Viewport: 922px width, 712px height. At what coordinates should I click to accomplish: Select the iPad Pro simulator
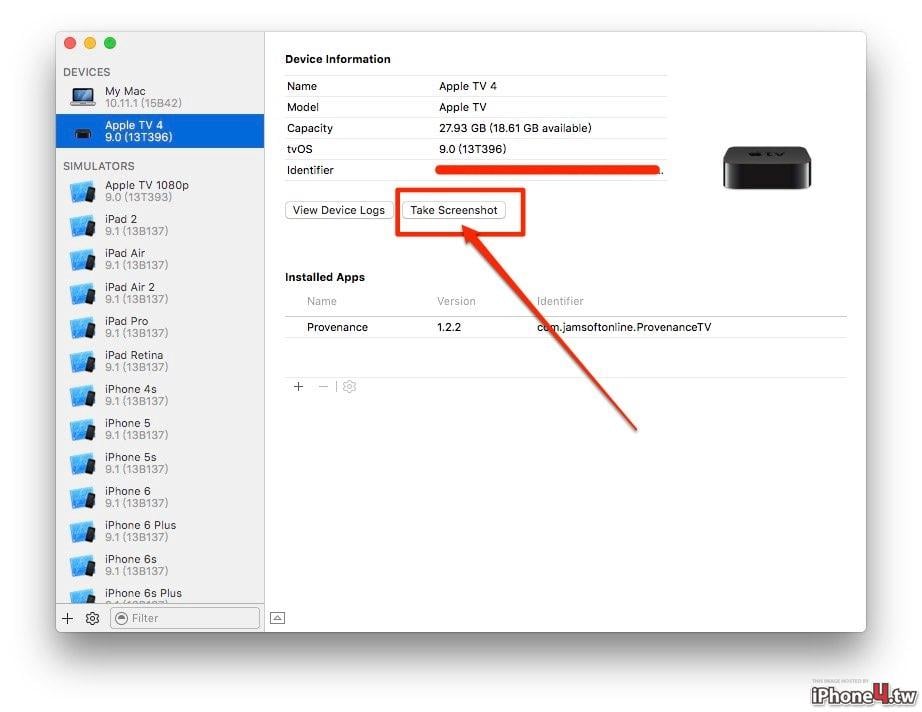tap(160, 327)
